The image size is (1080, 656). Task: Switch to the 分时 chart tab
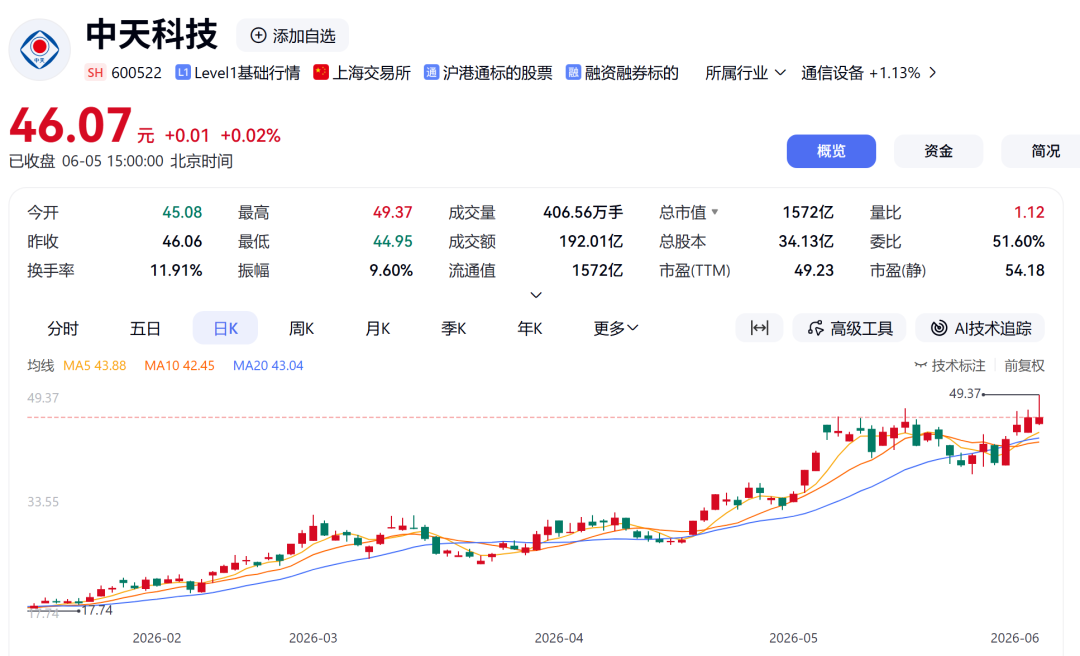[x=63, y=328]
